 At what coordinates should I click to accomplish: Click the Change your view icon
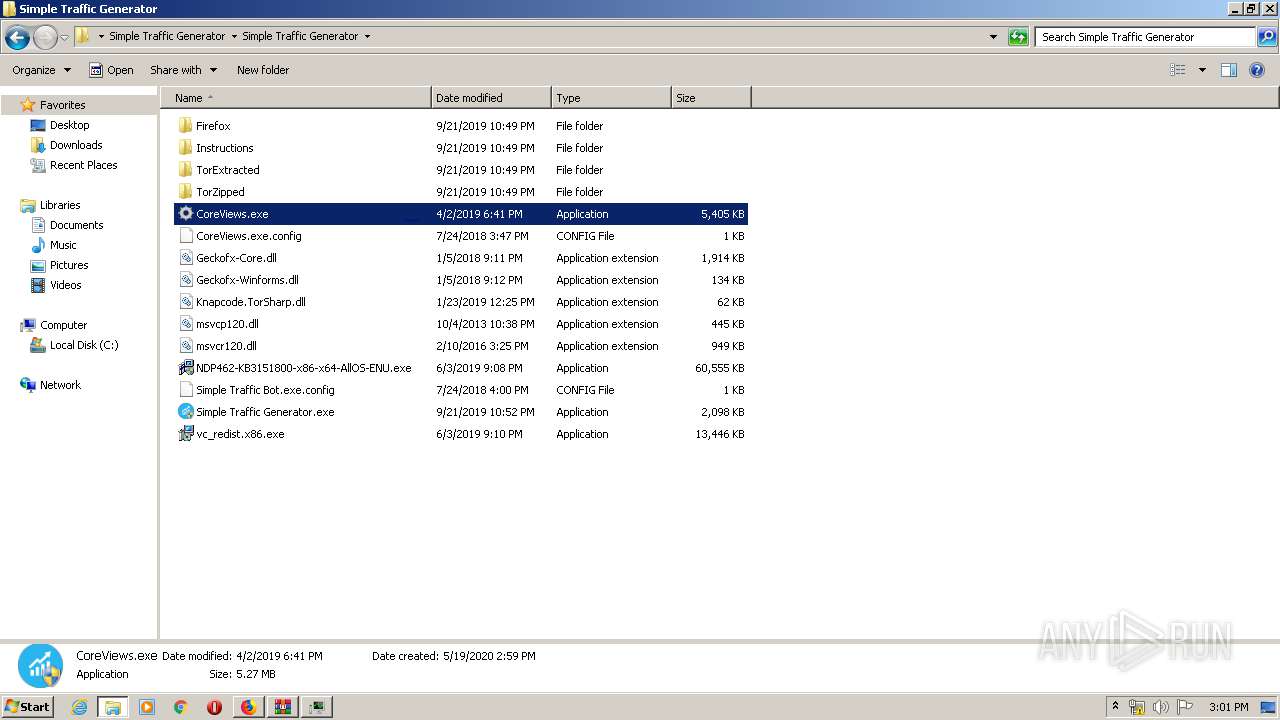point(1178,70)
